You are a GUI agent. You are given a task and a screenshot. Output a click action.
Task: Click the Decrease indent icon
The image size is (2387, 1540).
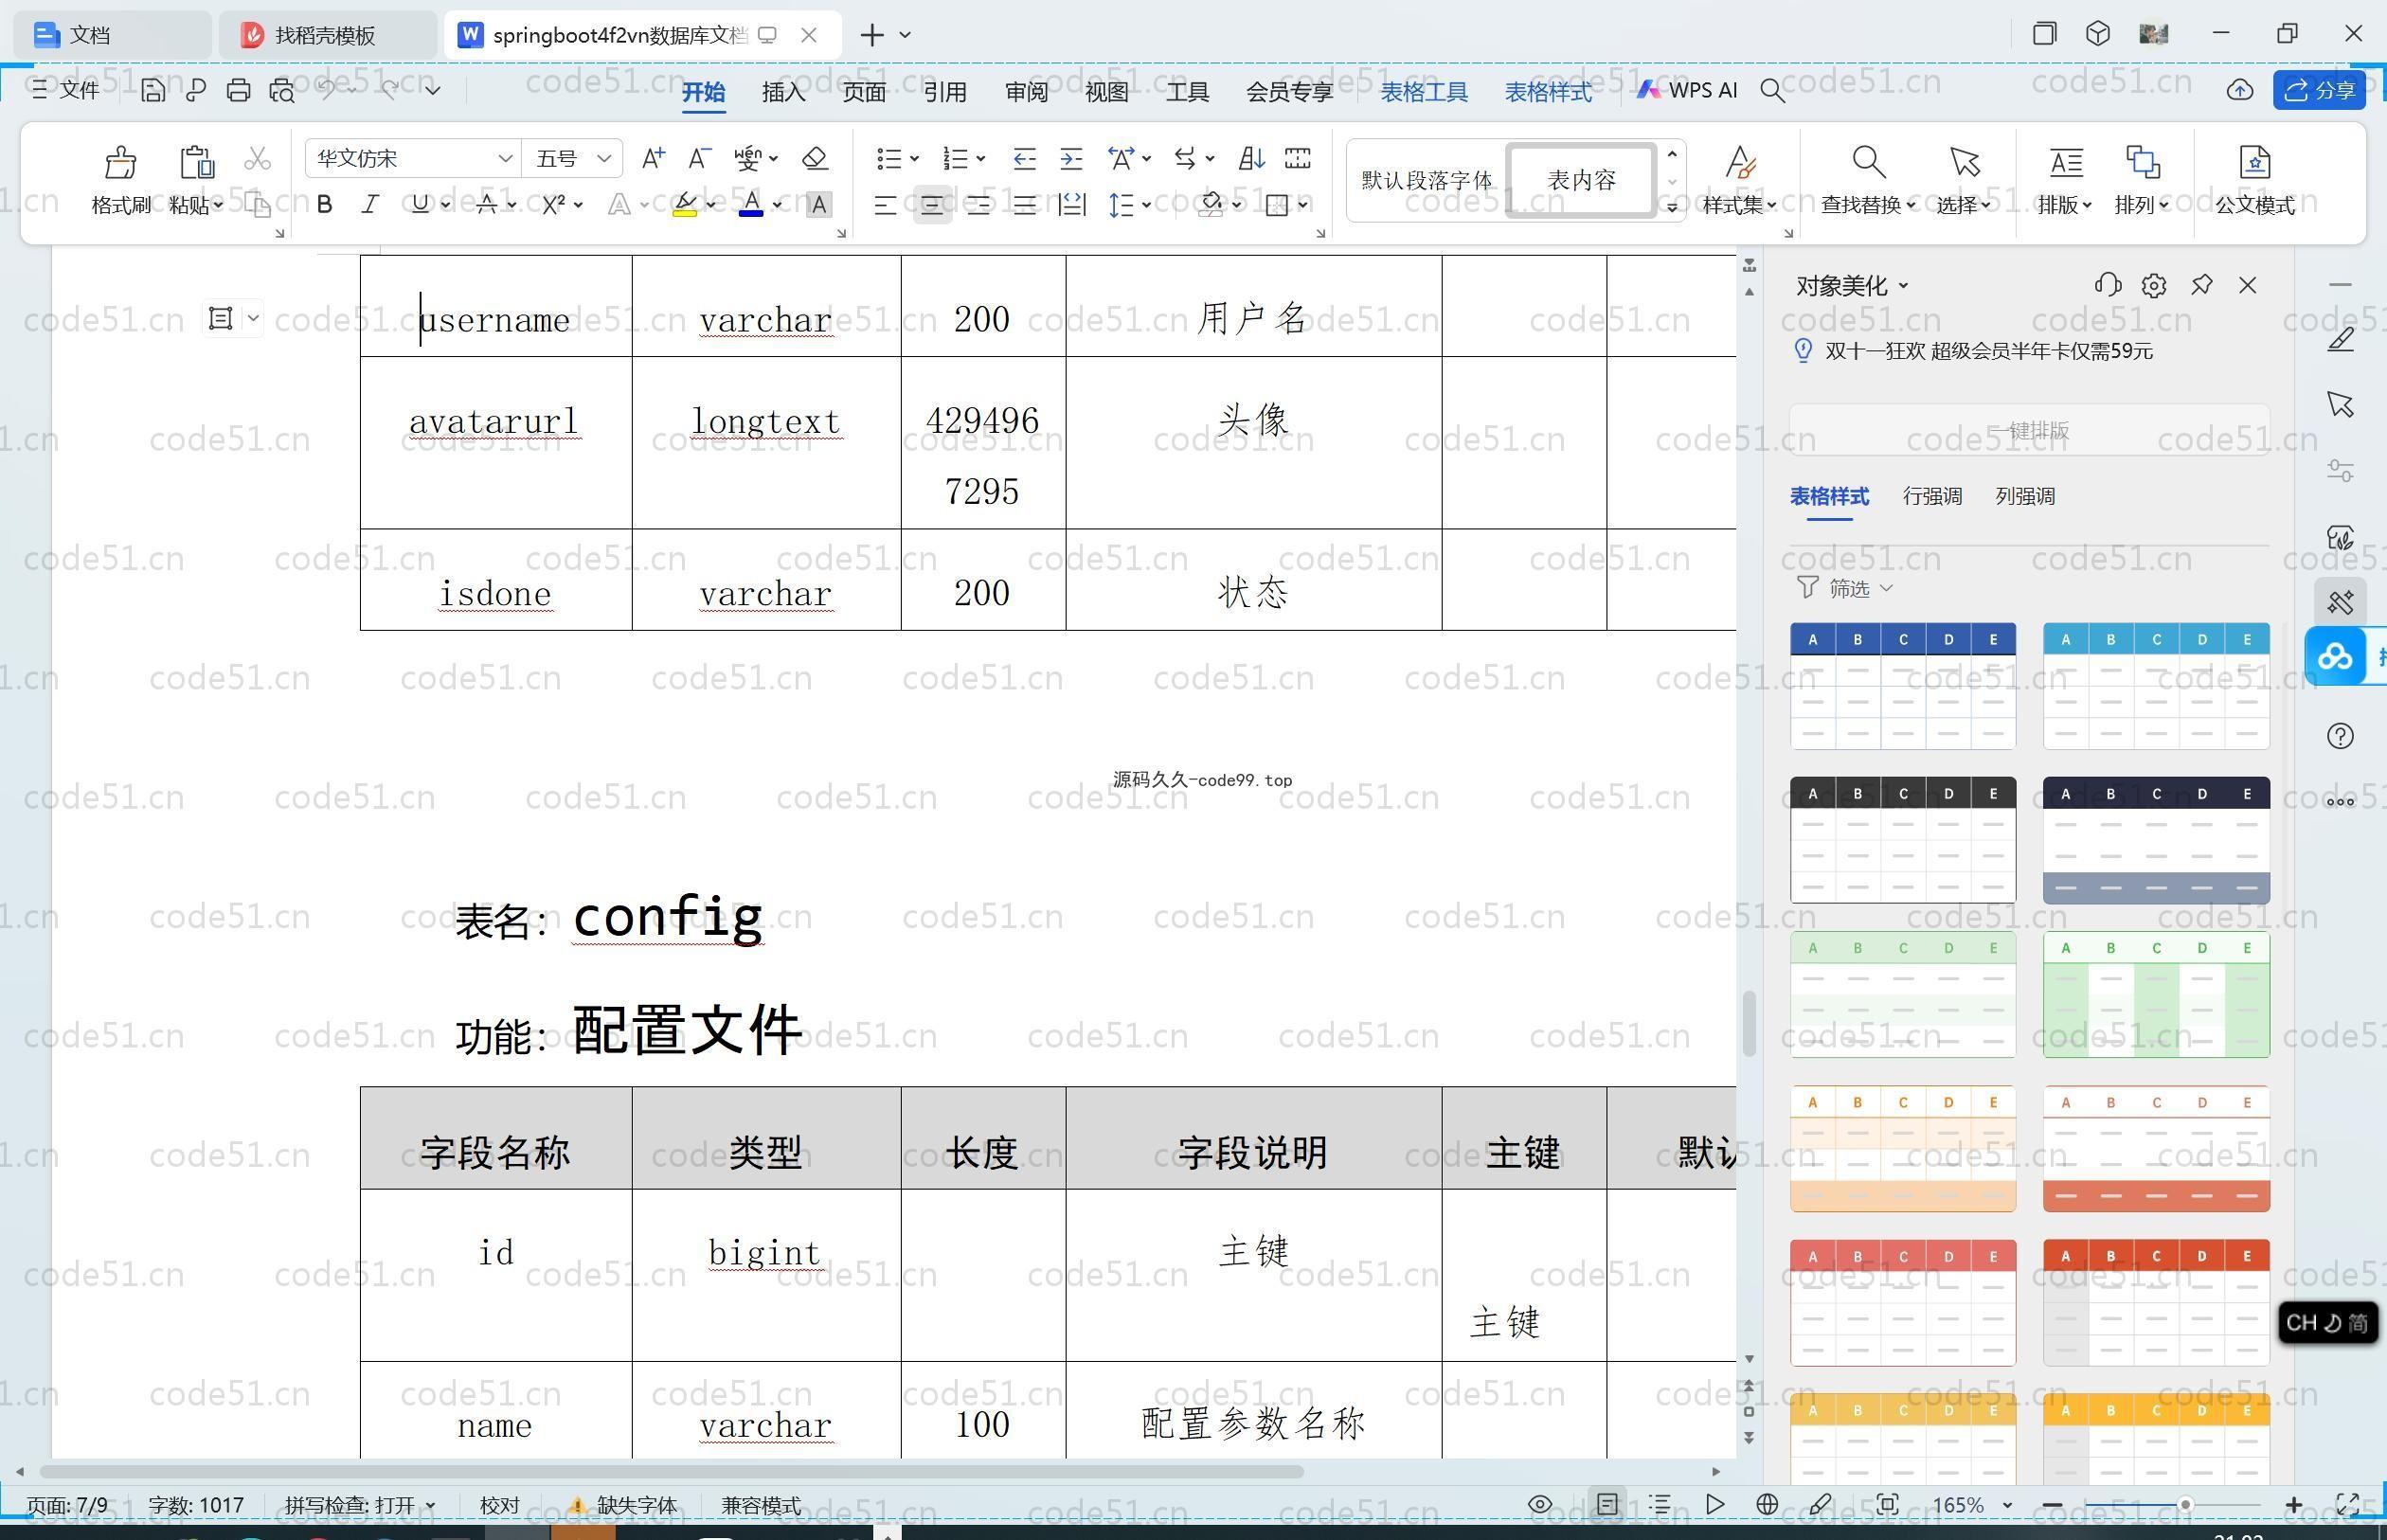coord(1024,158)
